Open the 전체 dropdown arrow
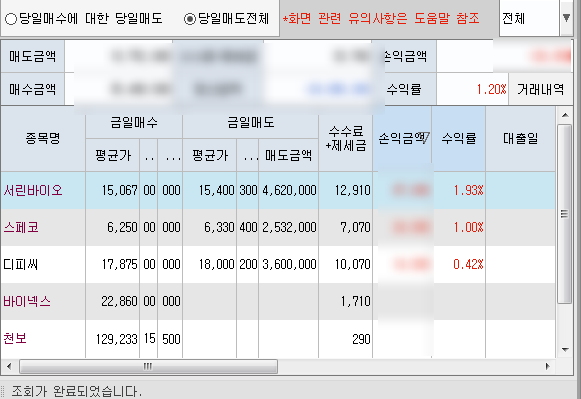581x399 pixels. [x=566, y=18]
